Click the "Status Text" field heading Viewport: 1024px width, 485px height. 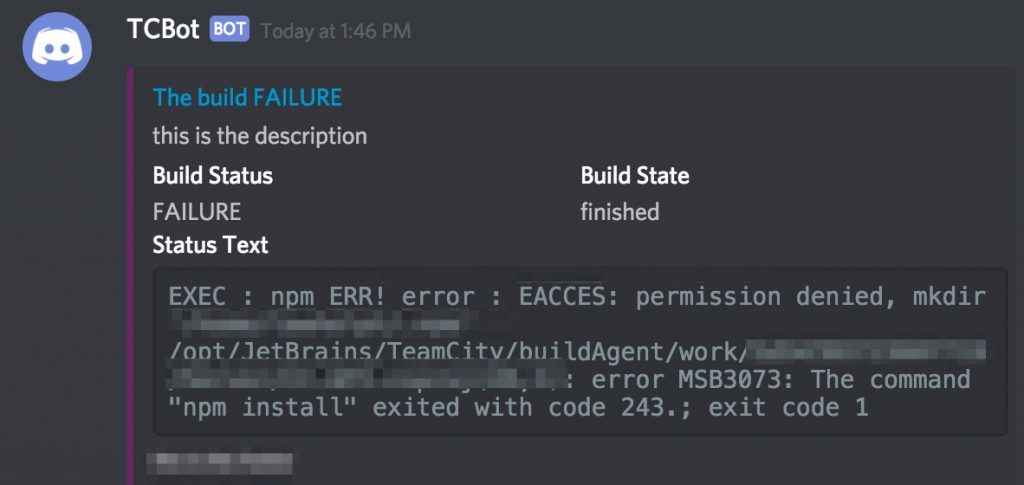click(210, 245)
